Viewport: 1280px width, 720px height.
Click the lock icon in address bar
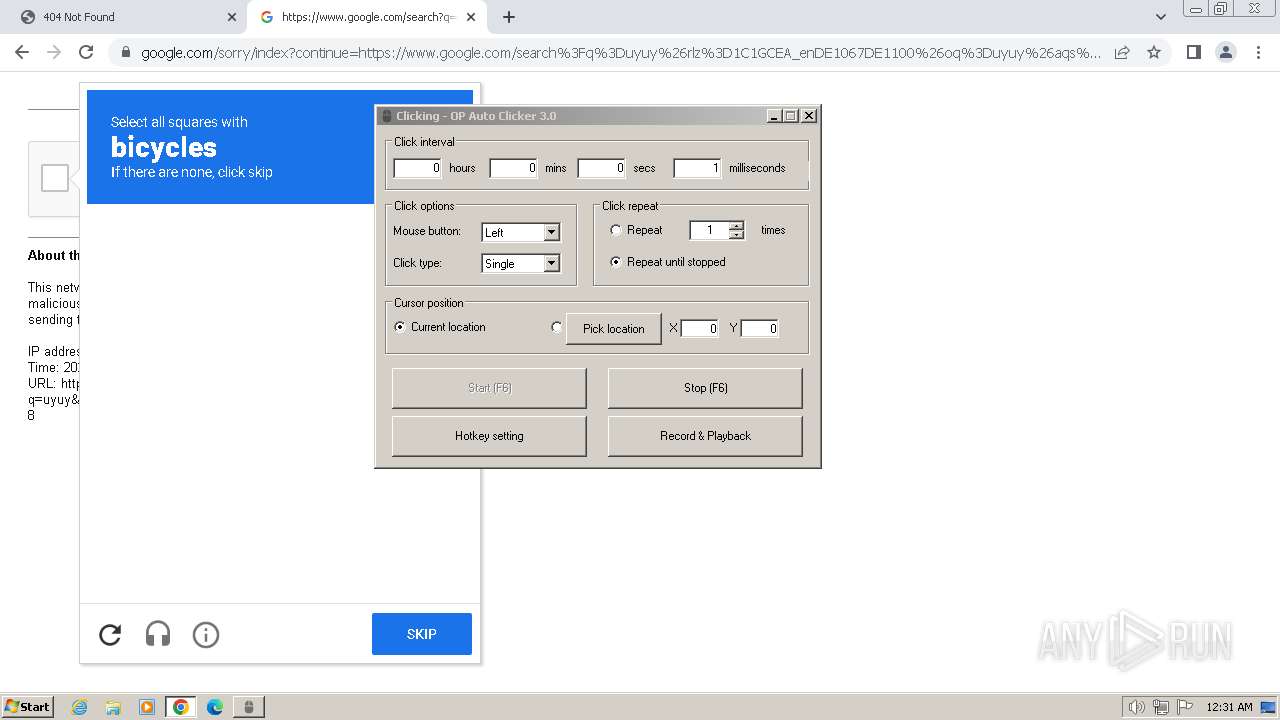click(125, 52)
